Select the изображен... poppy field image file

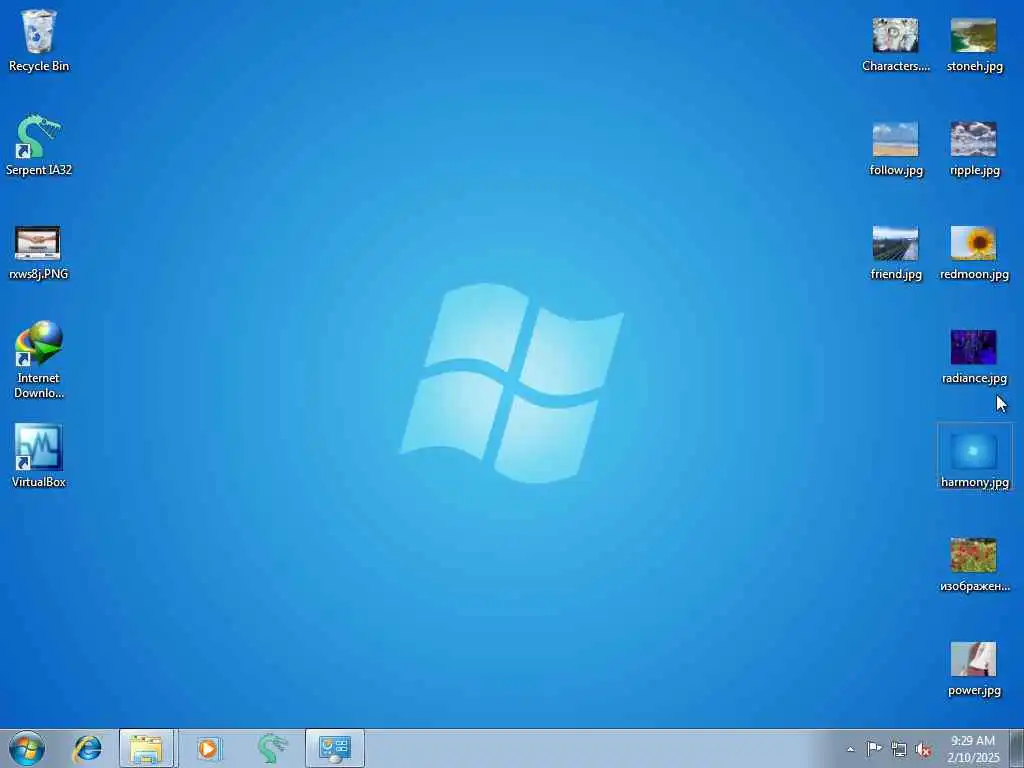974,564
